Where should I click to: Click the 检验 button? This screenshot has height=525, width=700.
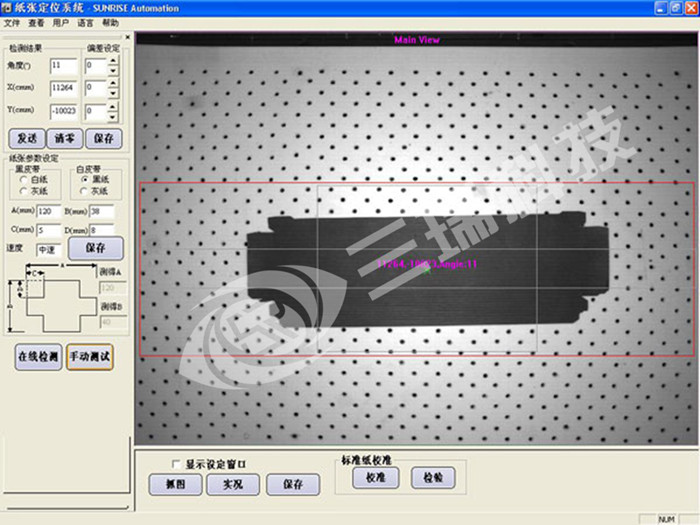(x=433, y=478)
